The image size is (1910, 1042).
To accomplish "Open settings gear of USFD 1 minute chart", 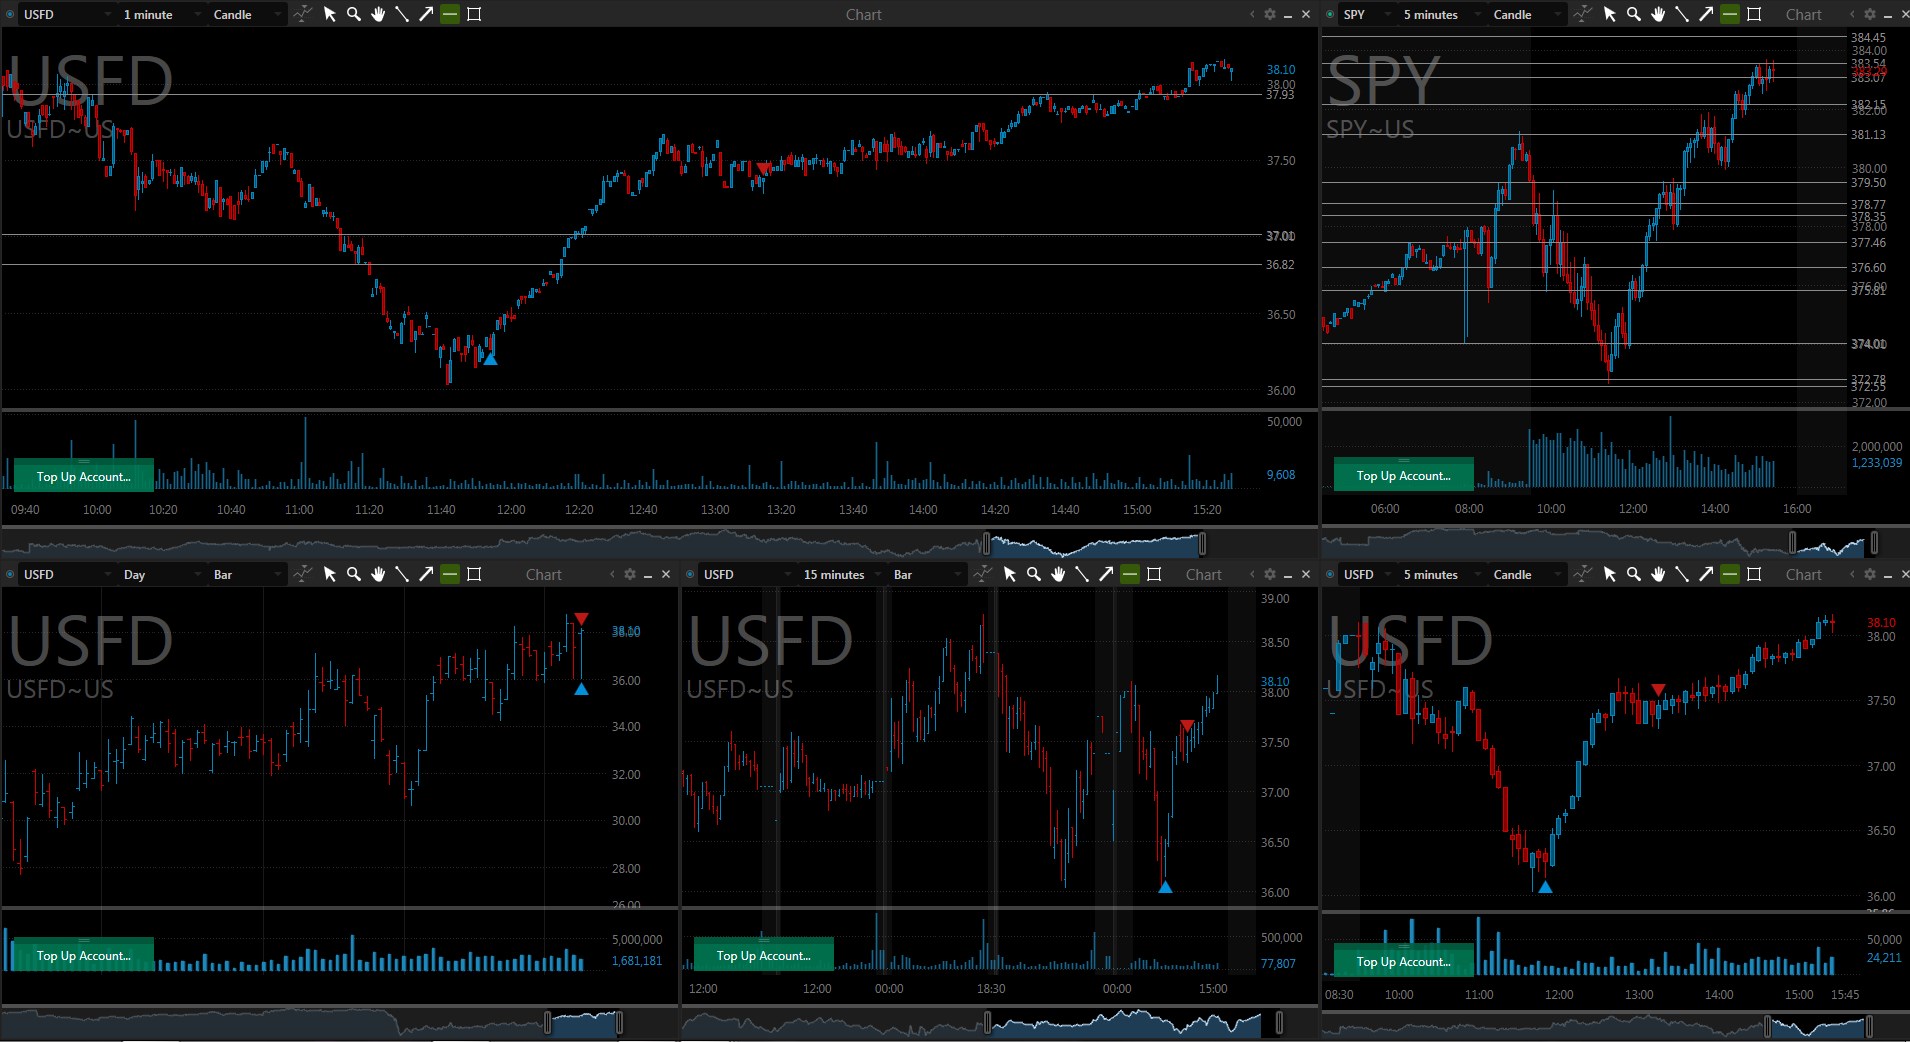I will 1270,14.
